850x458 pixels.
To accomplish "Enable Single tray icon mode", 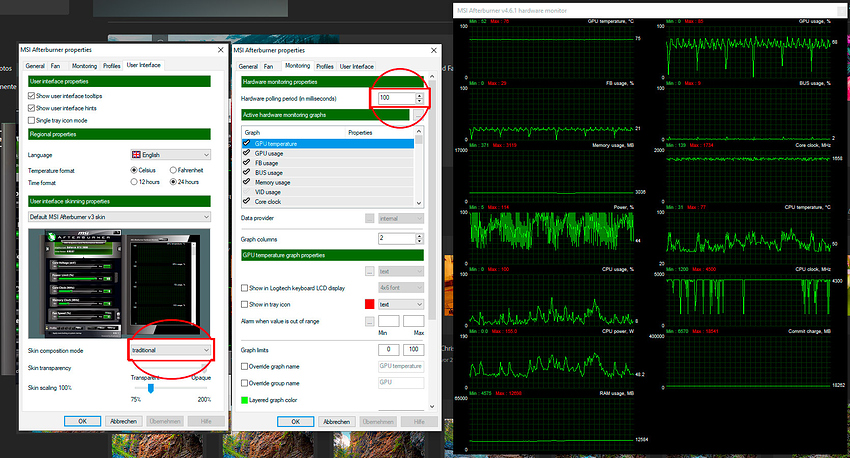I will point(31,120).
